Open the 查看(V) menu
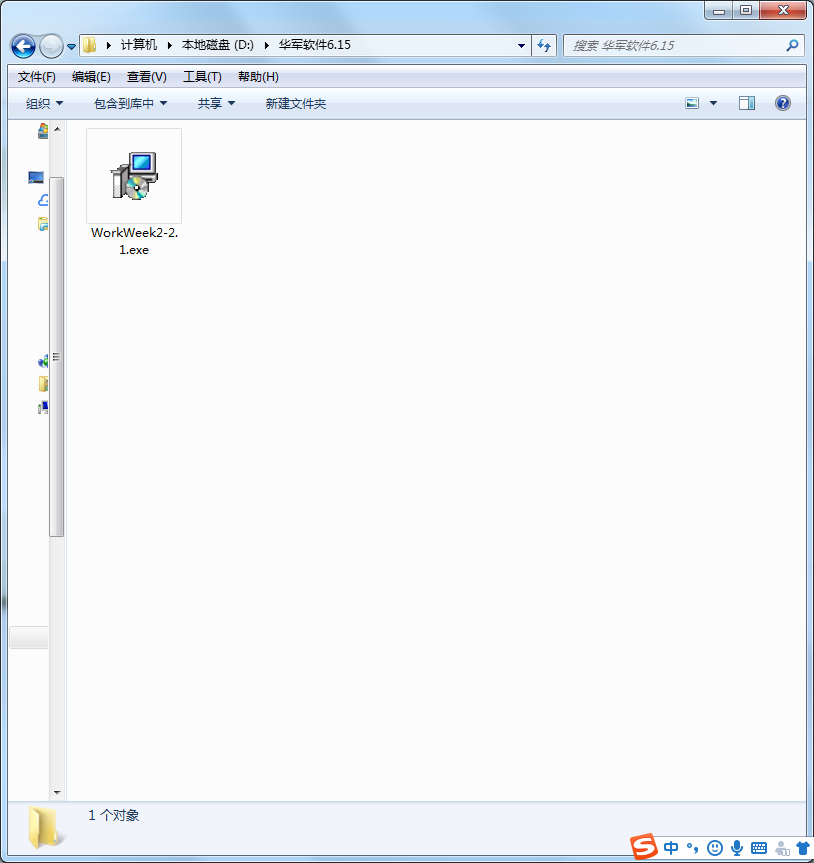Viewport: 814px width, 863px height. (147, 77)
